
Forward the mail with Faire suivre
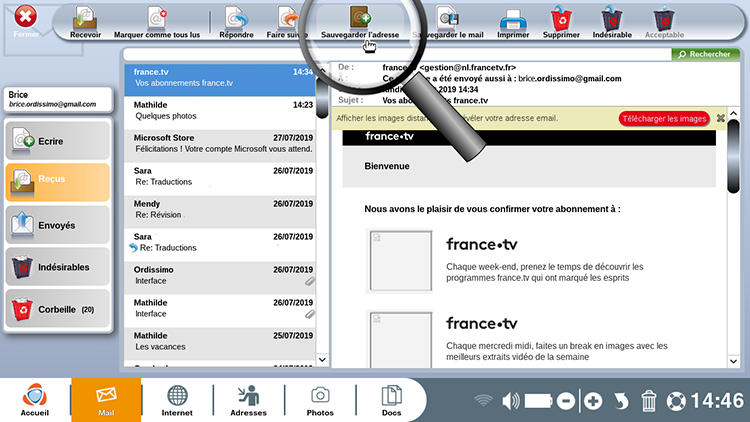tap(287, 22)
